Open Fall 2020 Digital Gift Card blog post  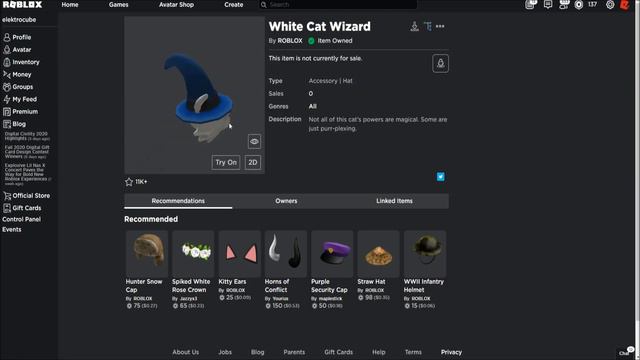27,151
